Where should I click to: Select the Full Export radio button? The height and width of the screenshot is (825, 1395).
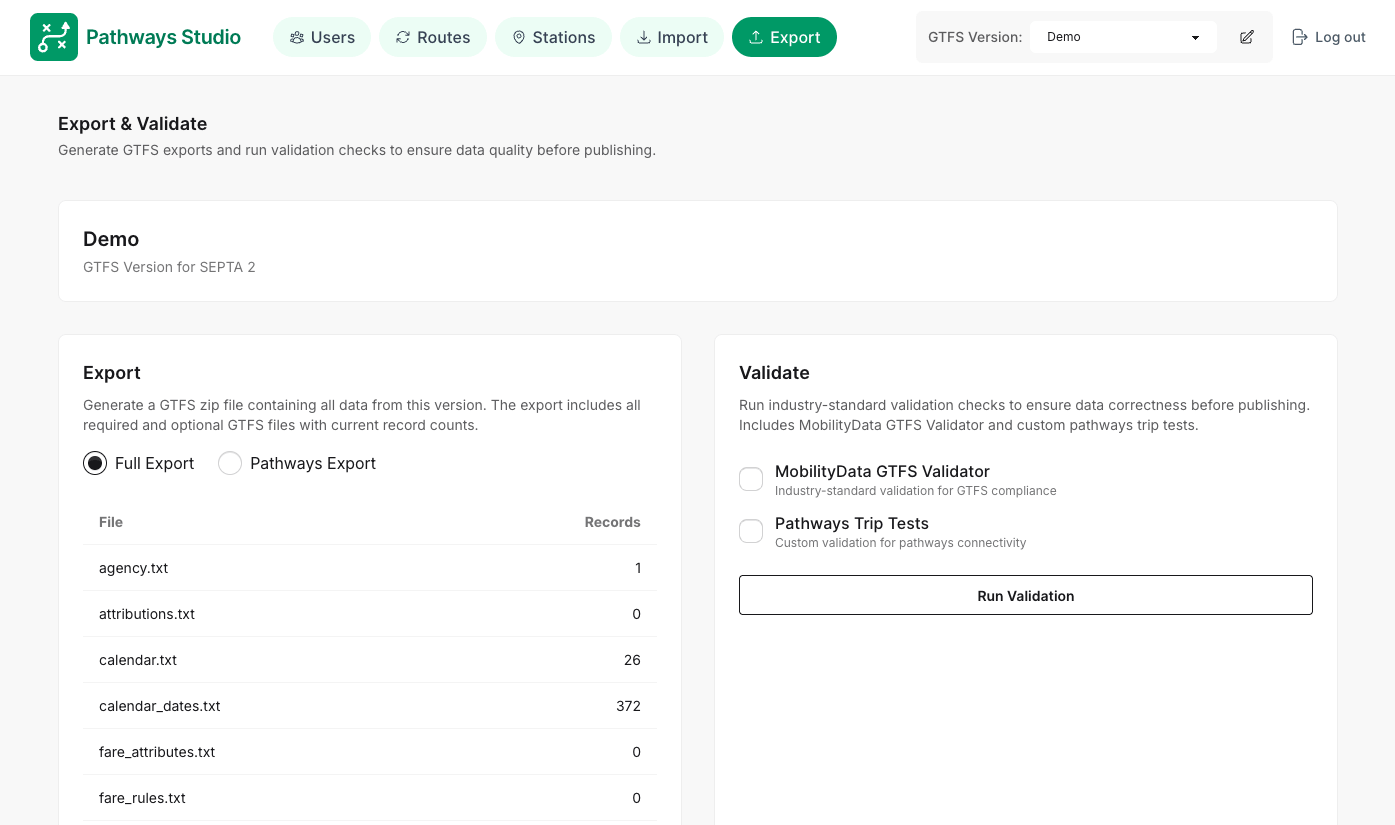pos(95,463)
